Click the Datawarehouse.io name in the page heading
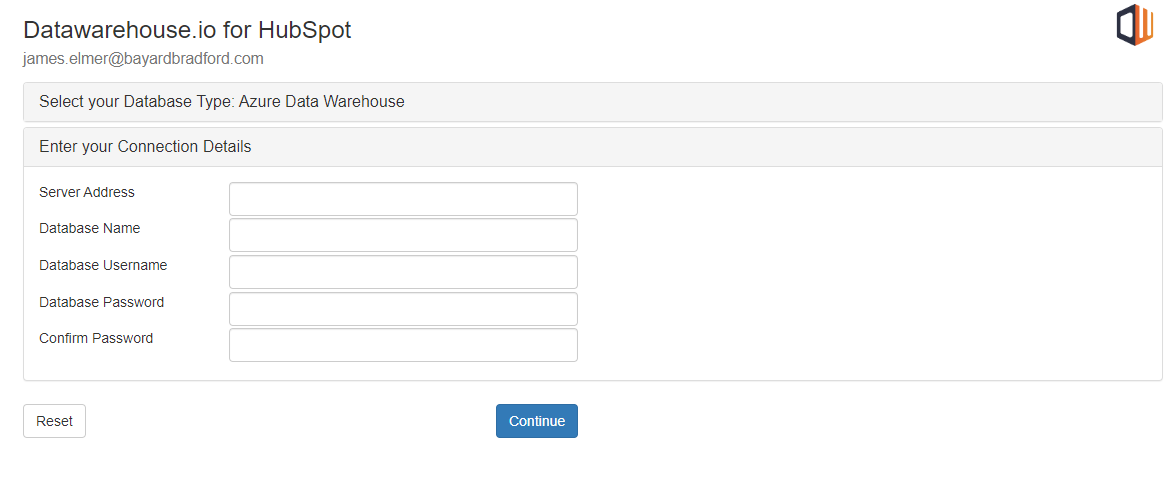The width and height of the screenshot is (1173, 496). 118,30
